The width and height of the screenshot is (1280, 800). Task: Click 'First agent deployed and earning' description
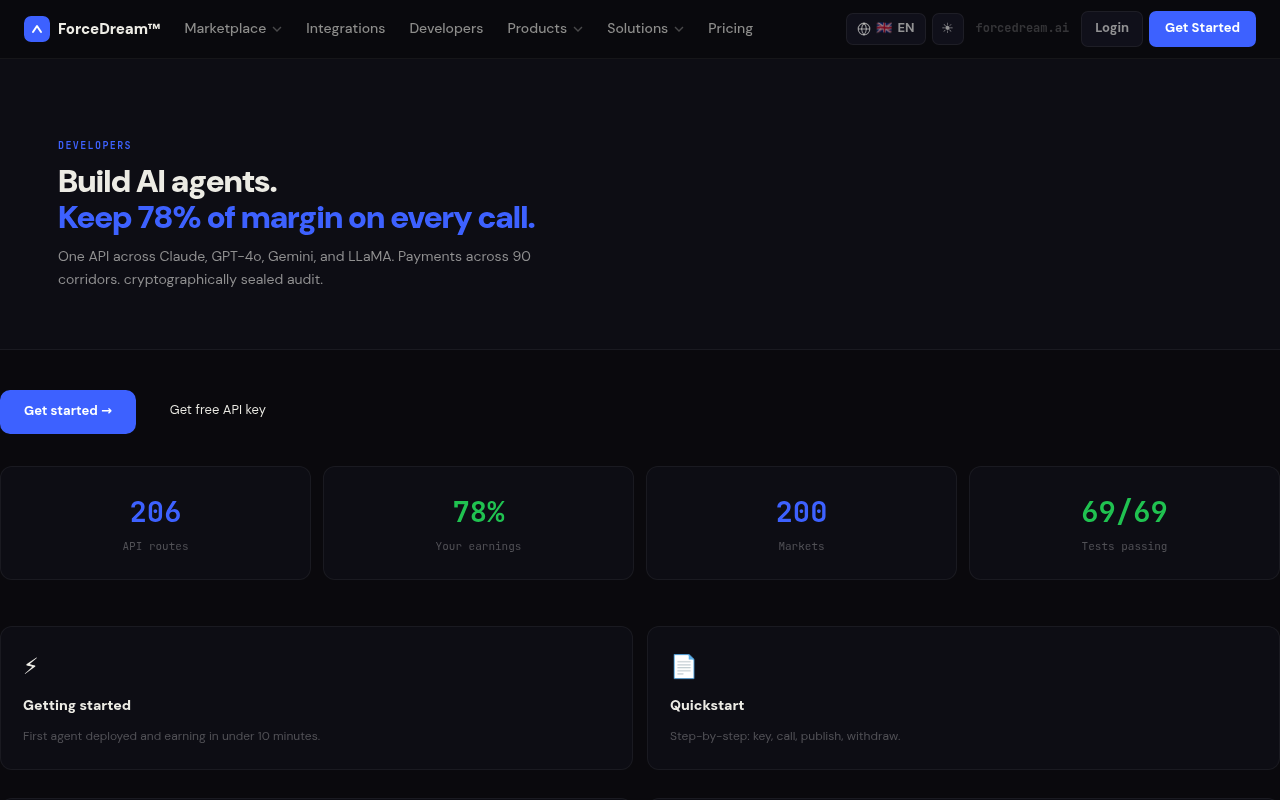(x=172, y=737)
